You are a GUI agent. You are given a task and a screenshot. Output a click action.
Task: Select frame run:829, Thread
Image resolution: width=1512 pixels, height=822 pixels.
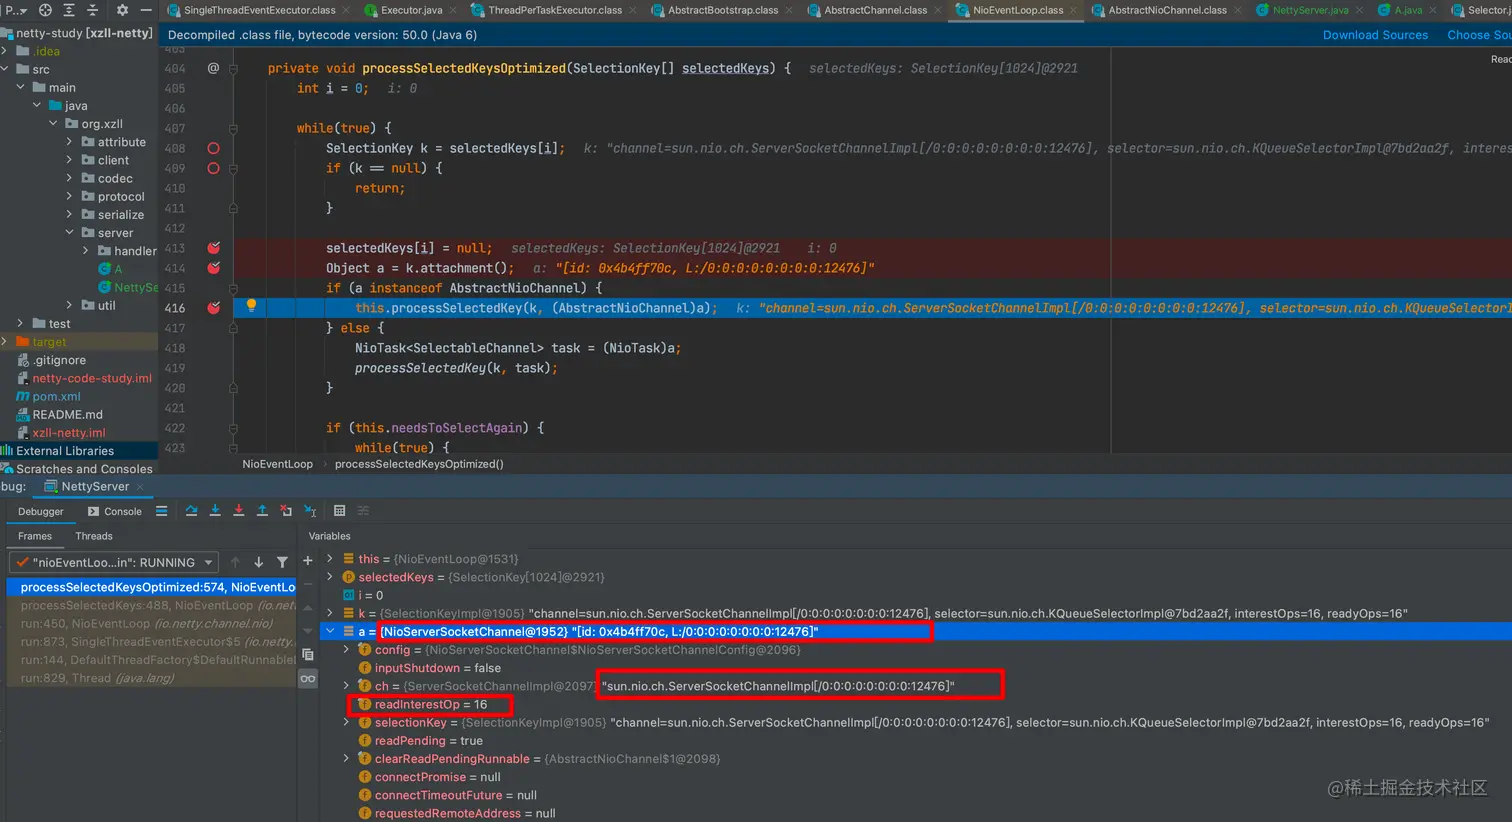point(151,678)
